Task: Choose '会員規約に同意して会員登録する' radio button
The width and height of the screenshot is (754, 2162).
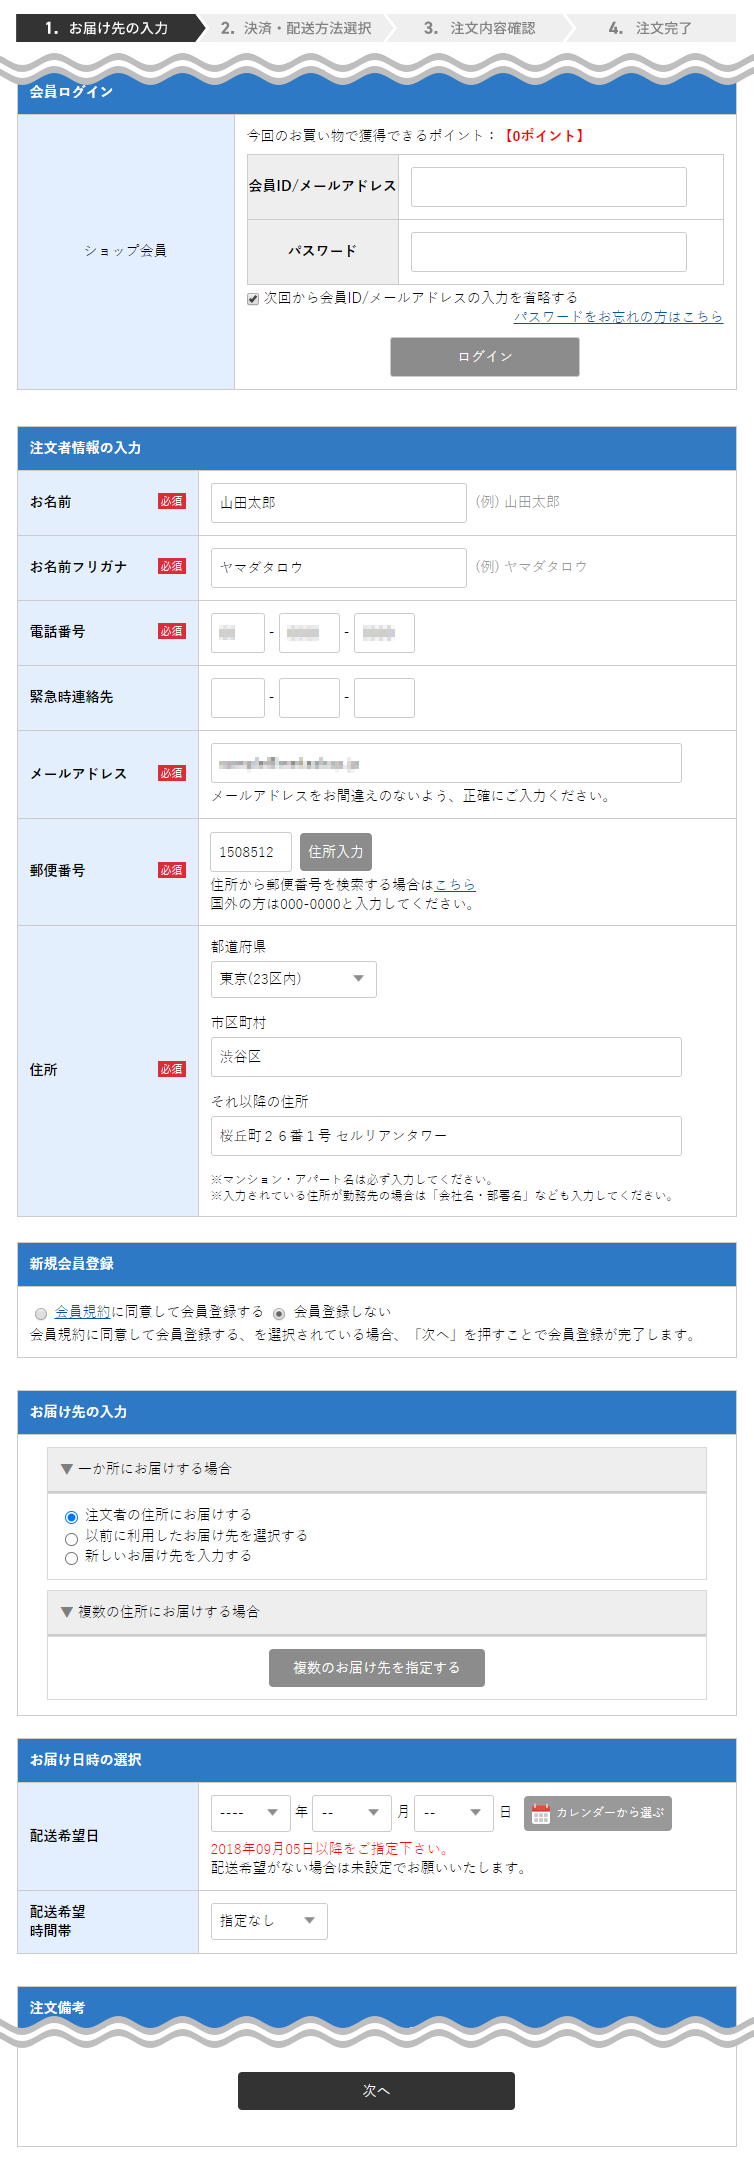Action: click(41, 1313)
